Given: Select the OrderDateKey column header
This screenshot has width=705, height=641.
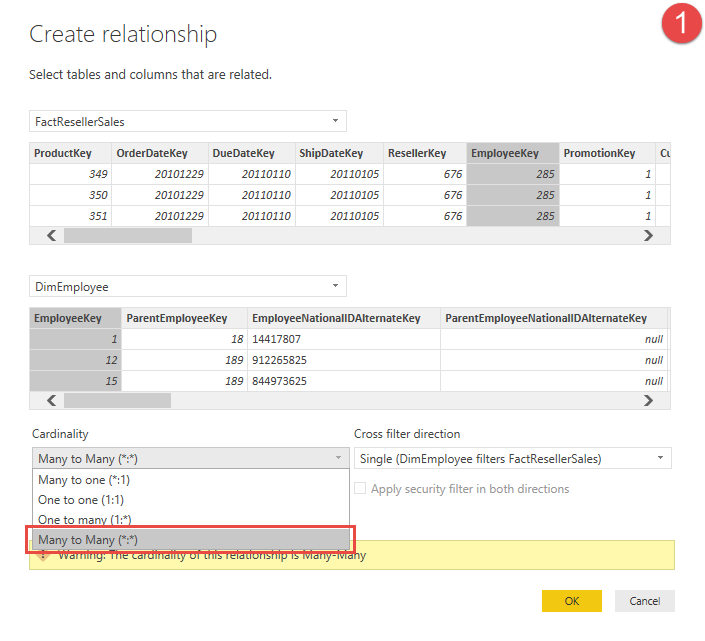Looking at the screenshot, I should 160,153.
